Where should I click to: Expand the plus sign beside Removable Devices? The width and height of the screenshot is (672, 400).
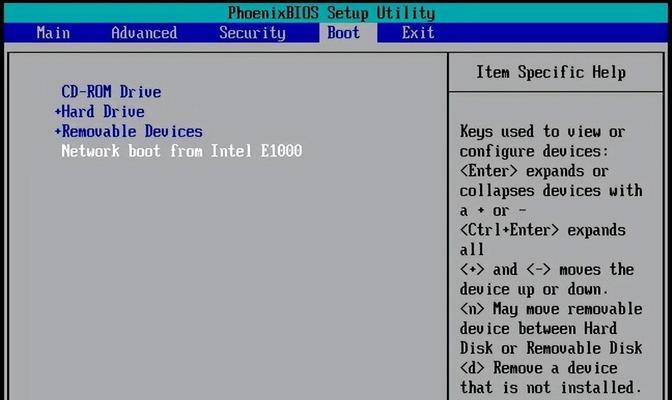click(x=58, y=132)
